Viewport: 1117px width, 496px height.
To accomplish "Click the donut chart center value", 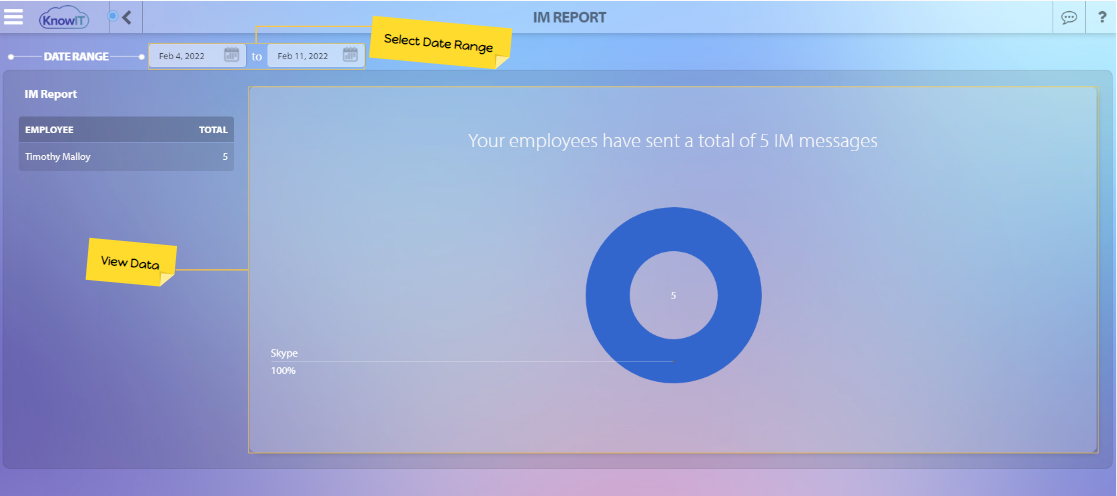I will pos(673,295).
